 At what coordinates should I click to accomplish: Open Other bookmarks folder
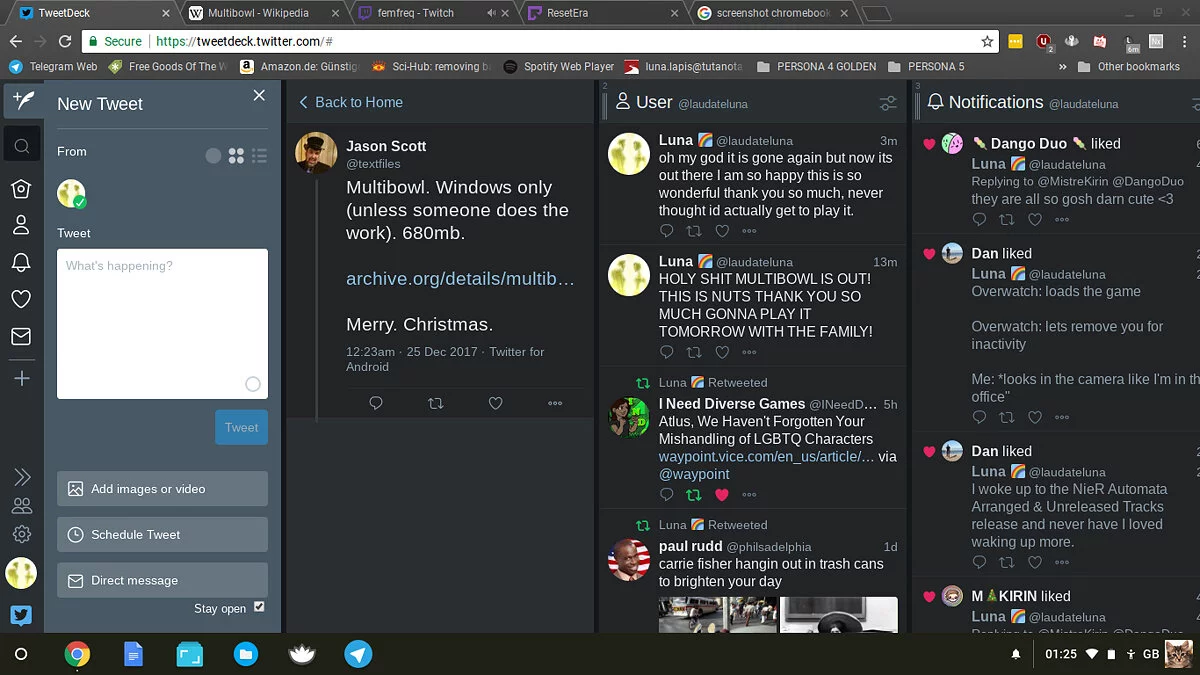click(x=1129, y=66)
